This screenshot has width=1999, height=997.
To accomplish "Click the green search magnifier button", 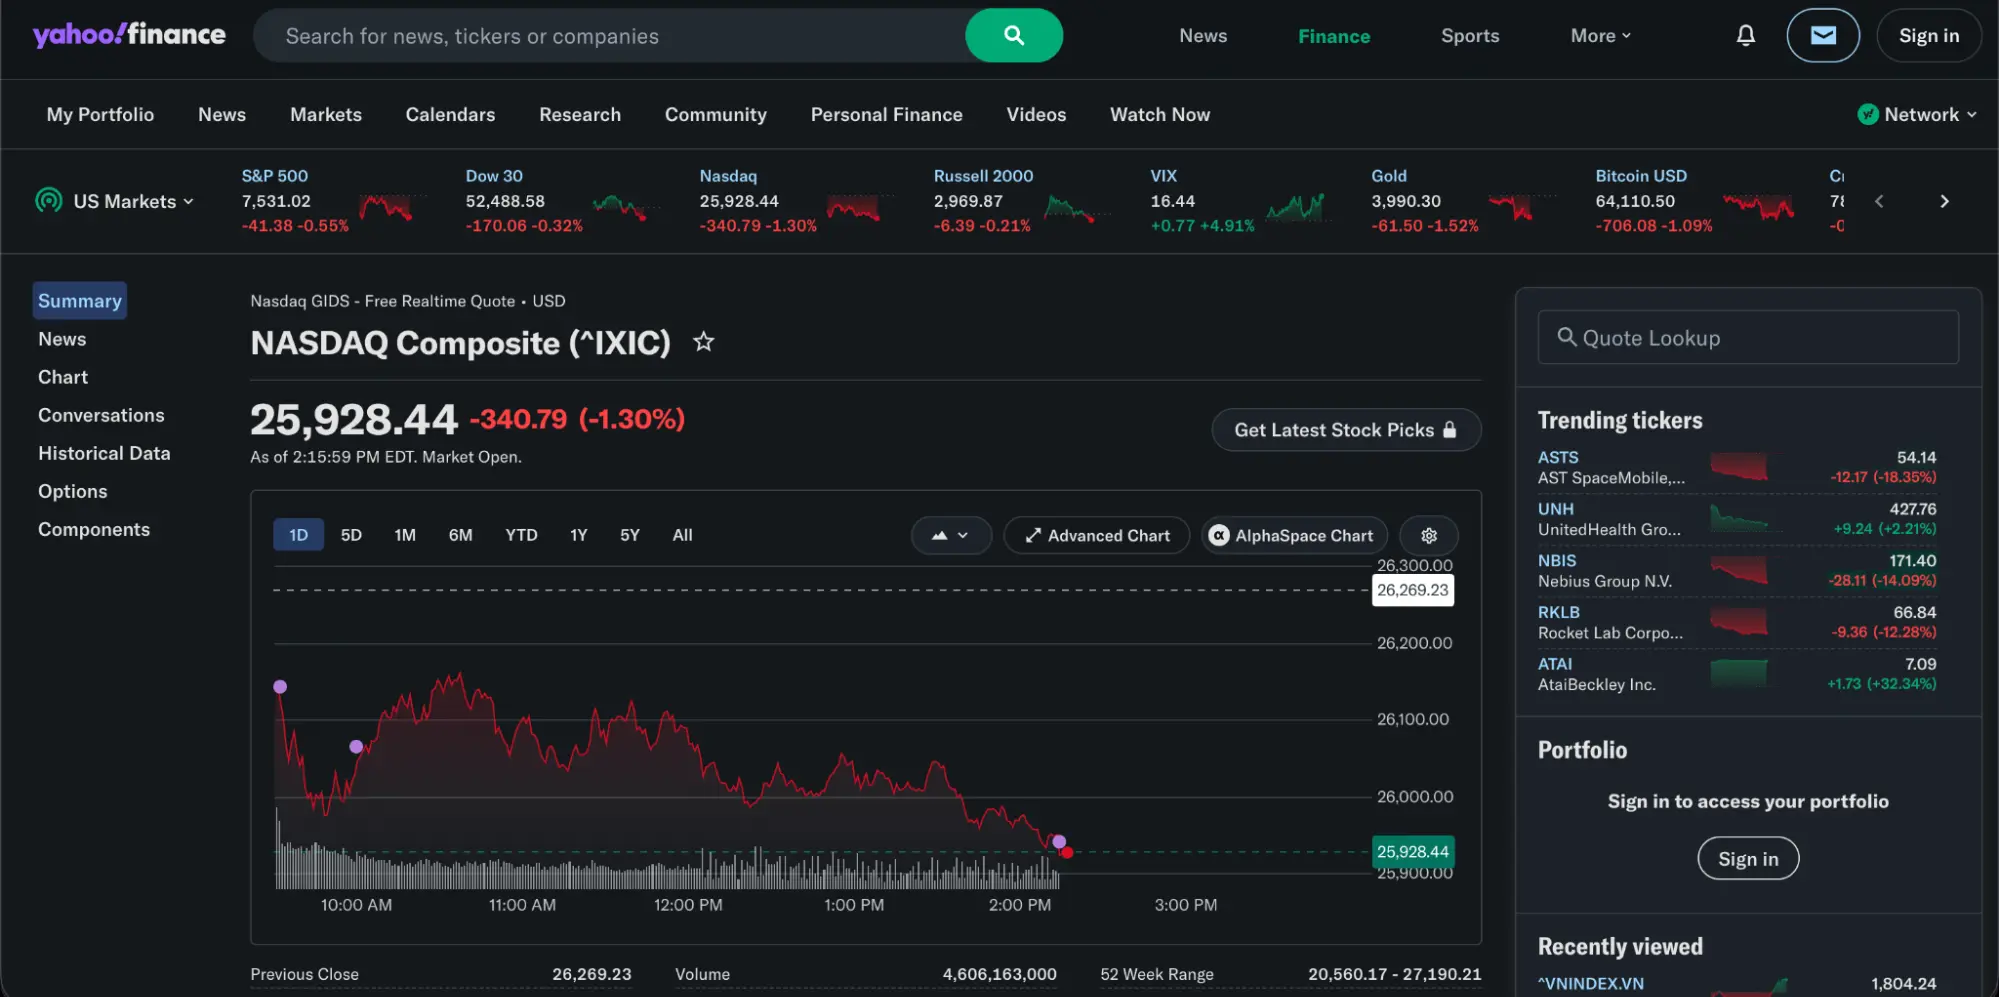I will click(1014, 35).
